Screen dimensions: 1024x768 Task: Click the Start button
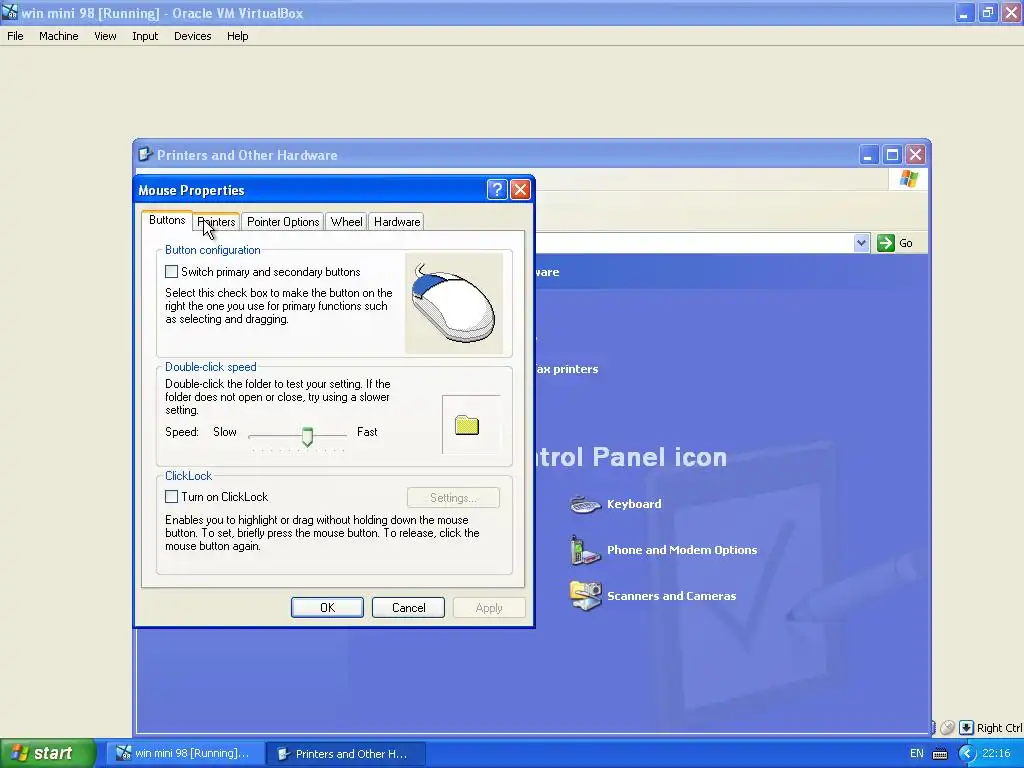[x=47, y=754]
